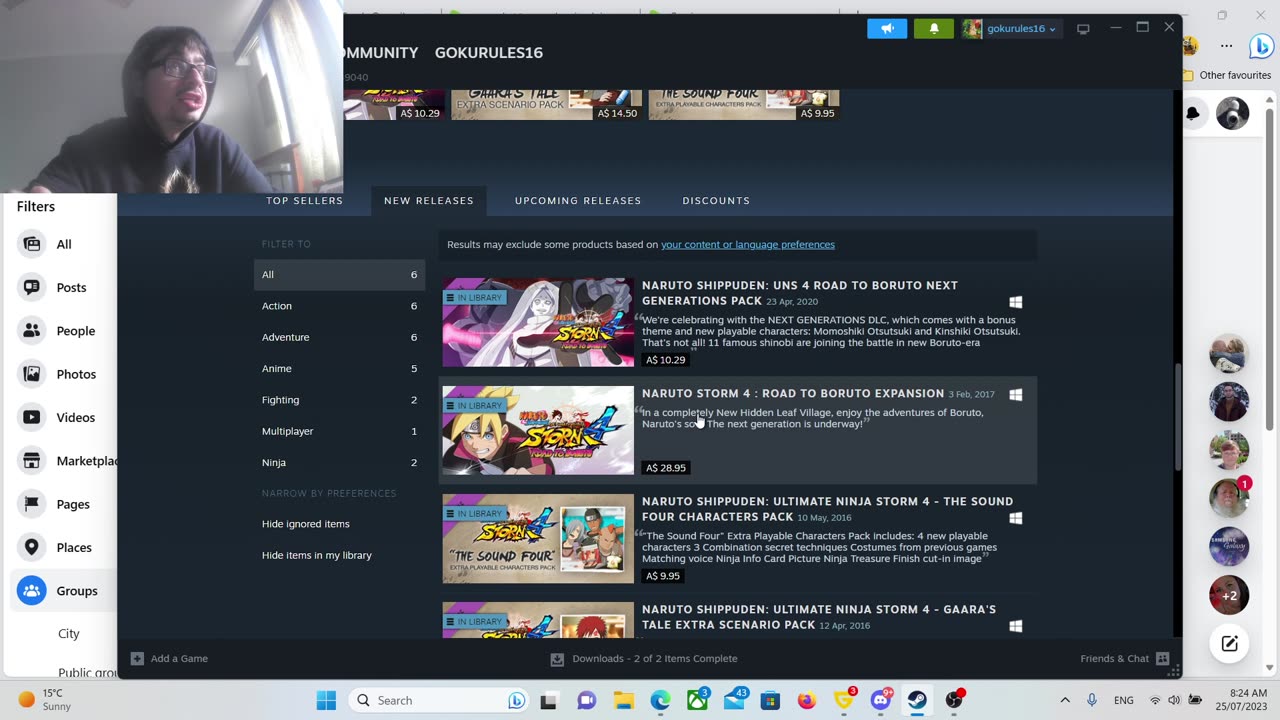
Task: Open Gaara's Tale Extra Scenario Pack title
Action: pos(818,617)
